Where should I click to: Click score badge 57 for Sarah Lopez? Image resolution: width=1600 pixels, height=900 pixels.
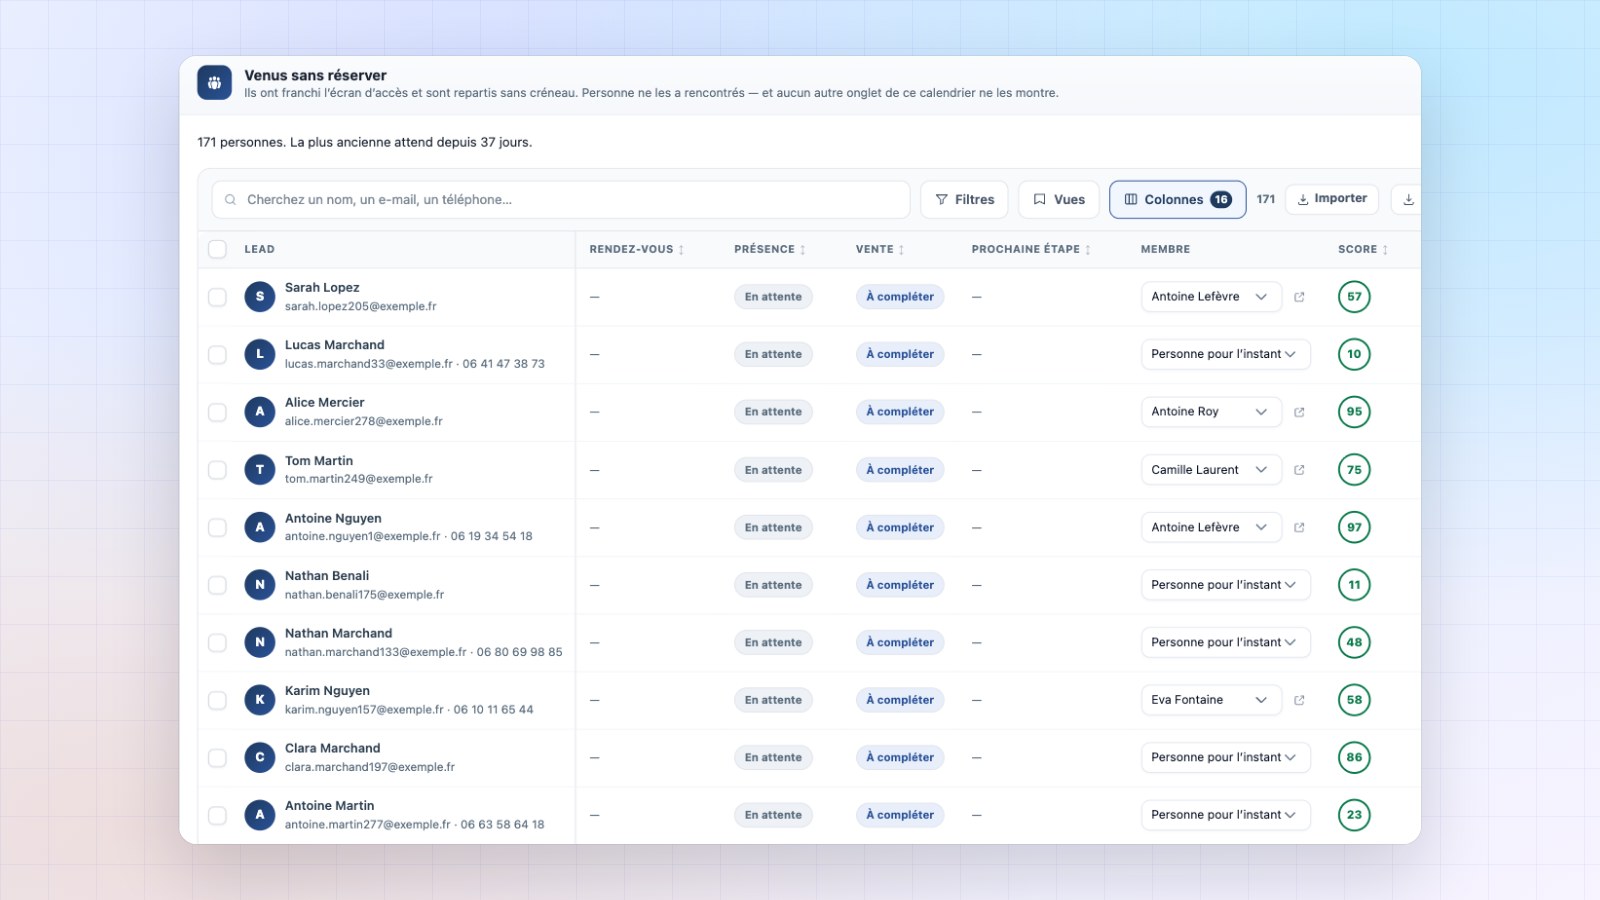1354,297
